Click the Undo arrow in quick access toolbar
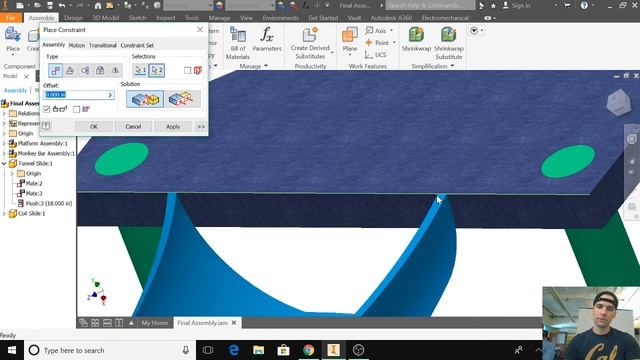This screenshot has width=640, height=360. point(62,5)
